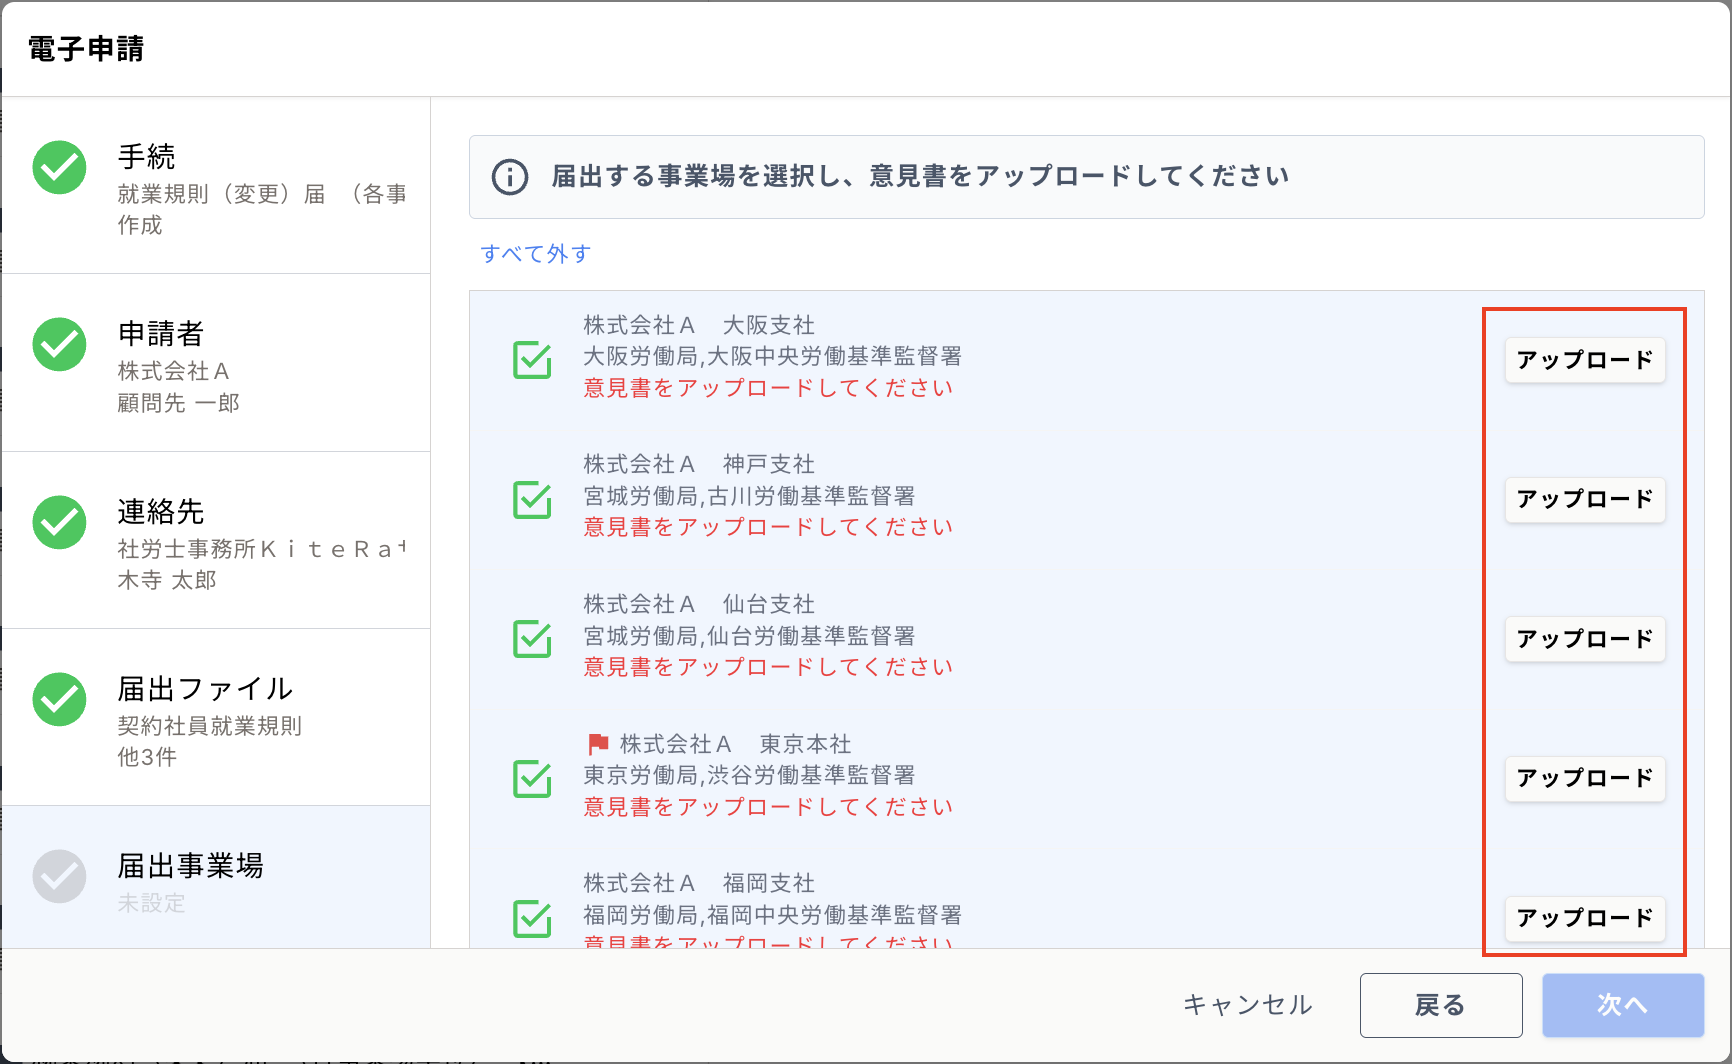
Task: Click アップロード for 東京本社
Action: 1585,778
